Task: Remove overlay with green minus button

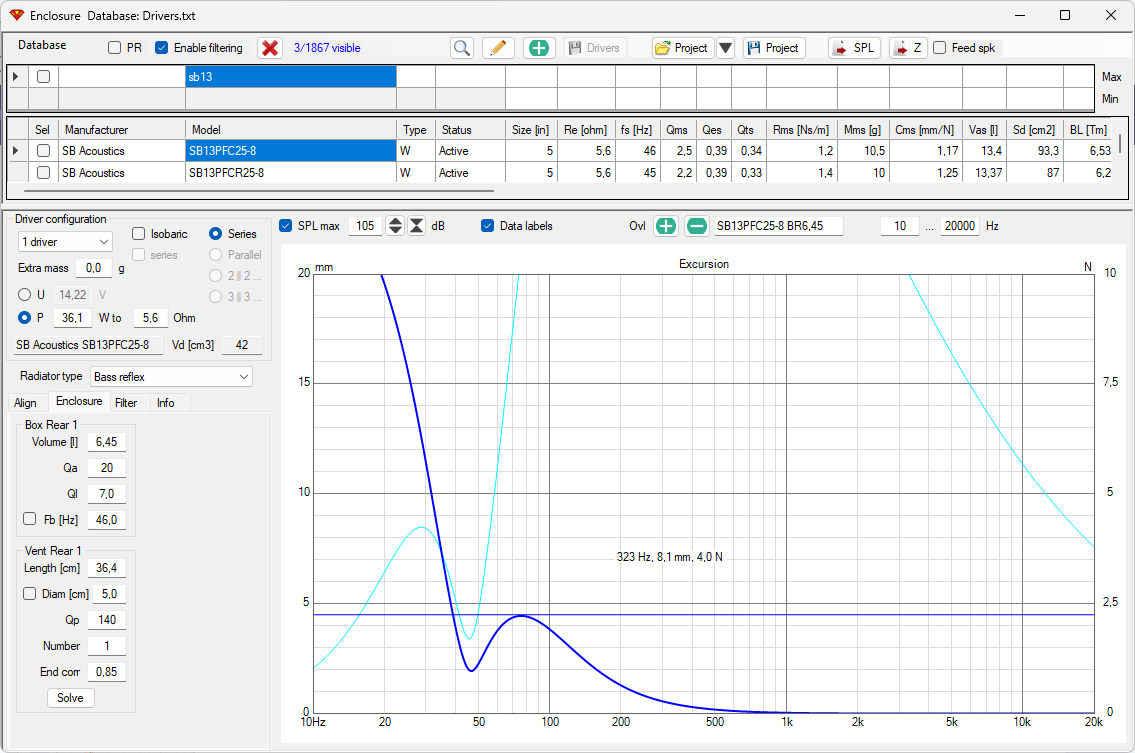Action: coord(696,226)
